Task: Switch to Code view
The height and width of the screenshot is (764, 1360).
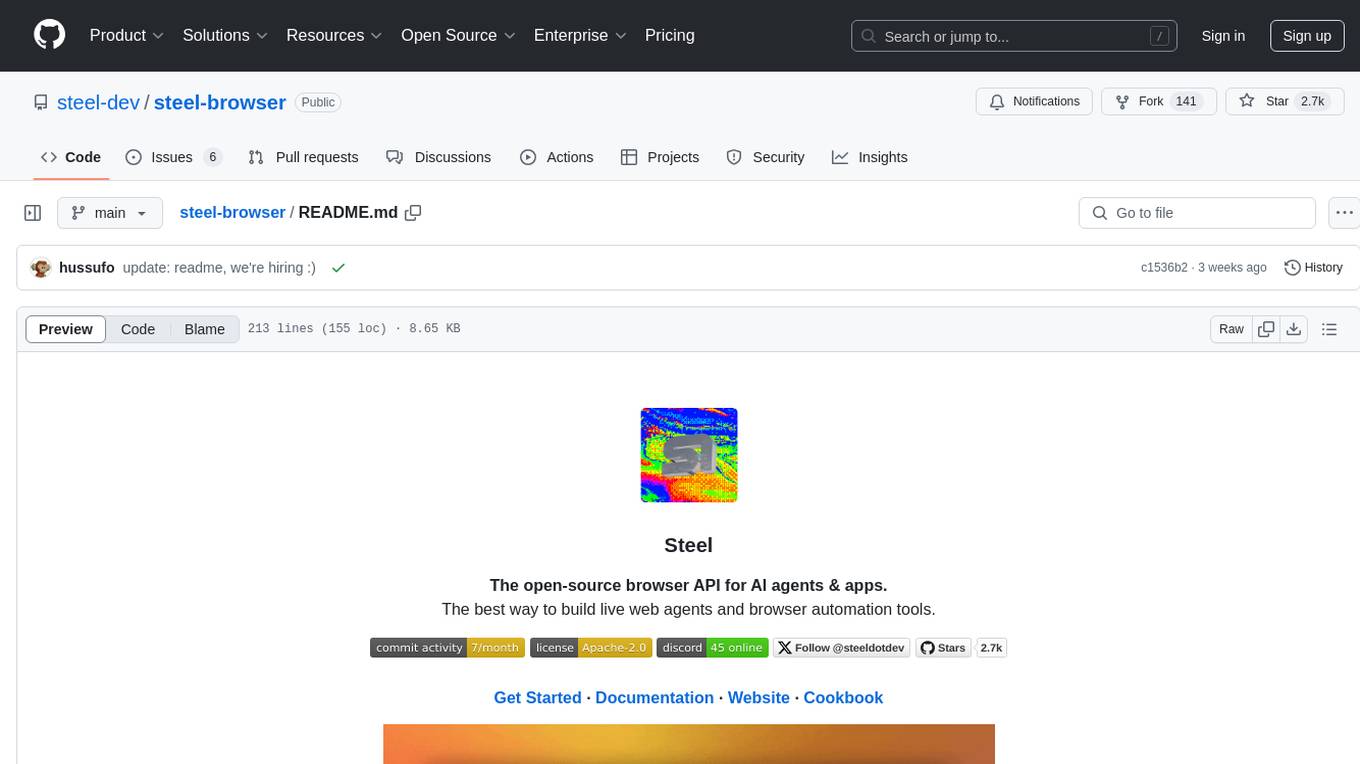Action: tap(138, 329)
